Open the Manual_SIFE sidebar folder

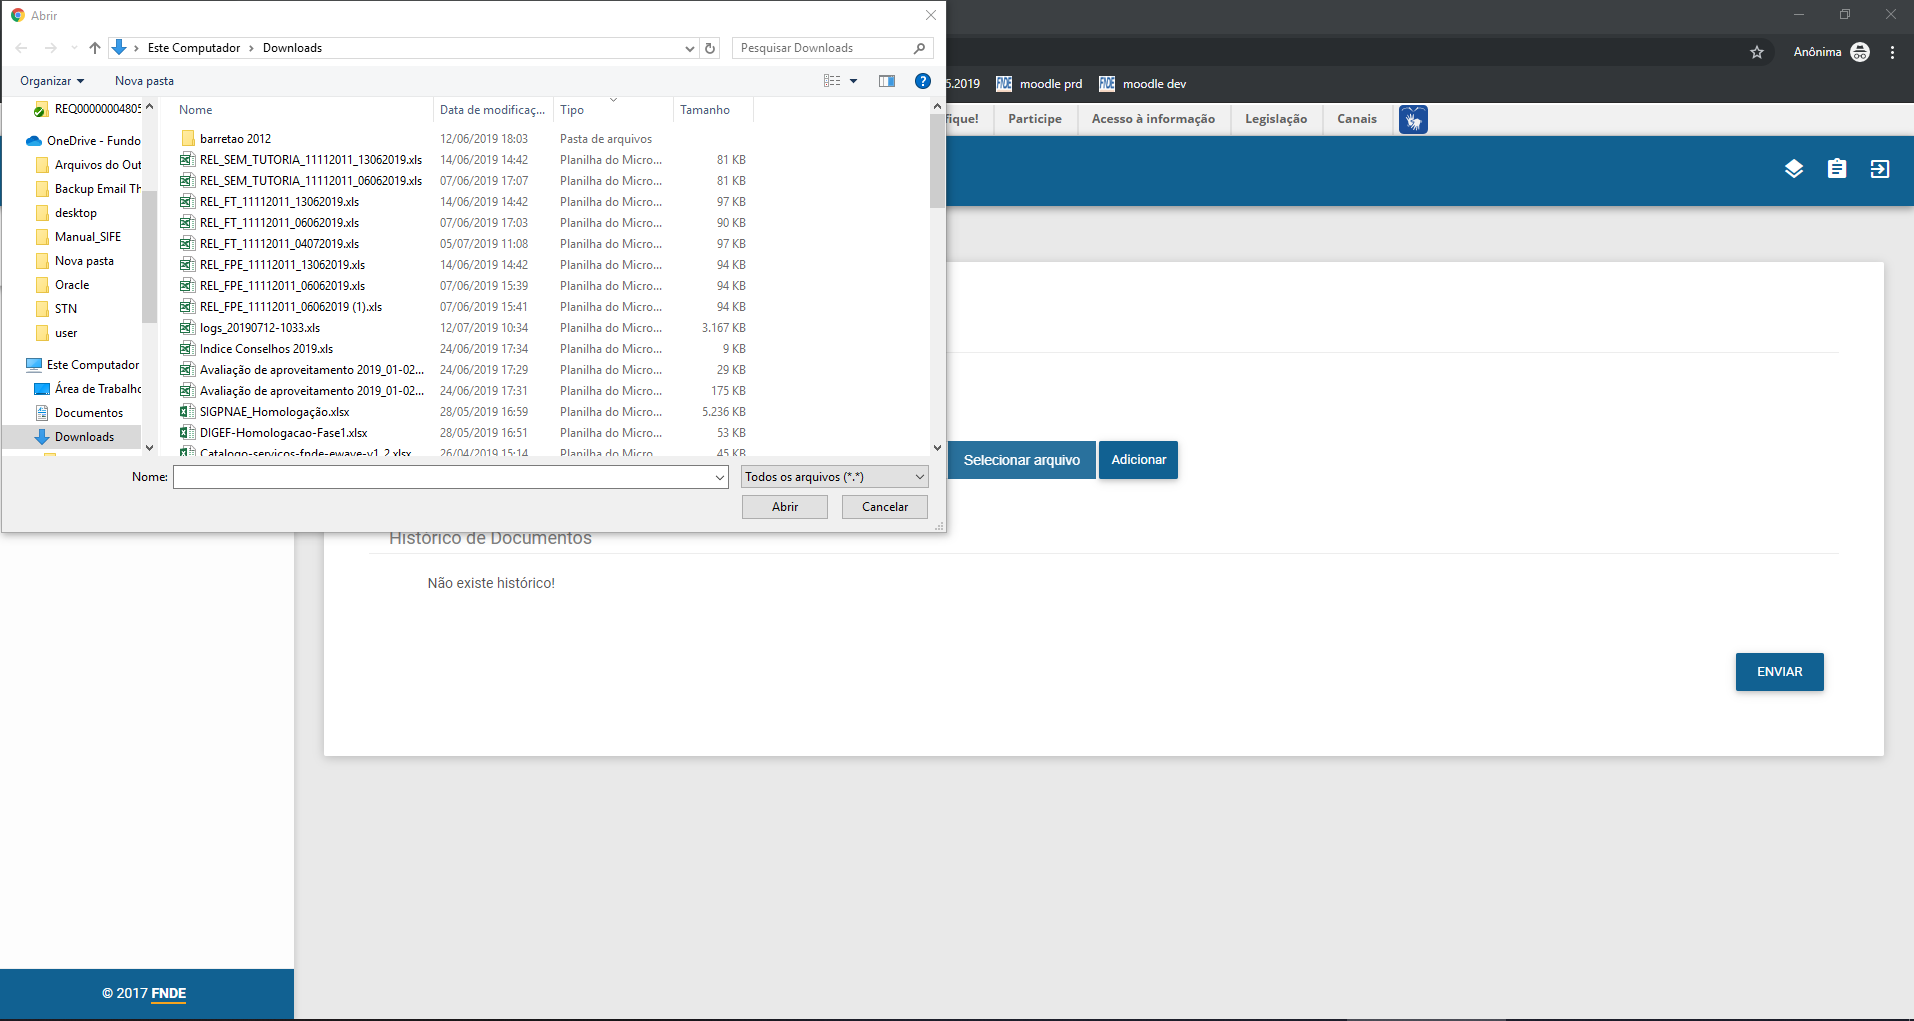[x=88, y=237]
